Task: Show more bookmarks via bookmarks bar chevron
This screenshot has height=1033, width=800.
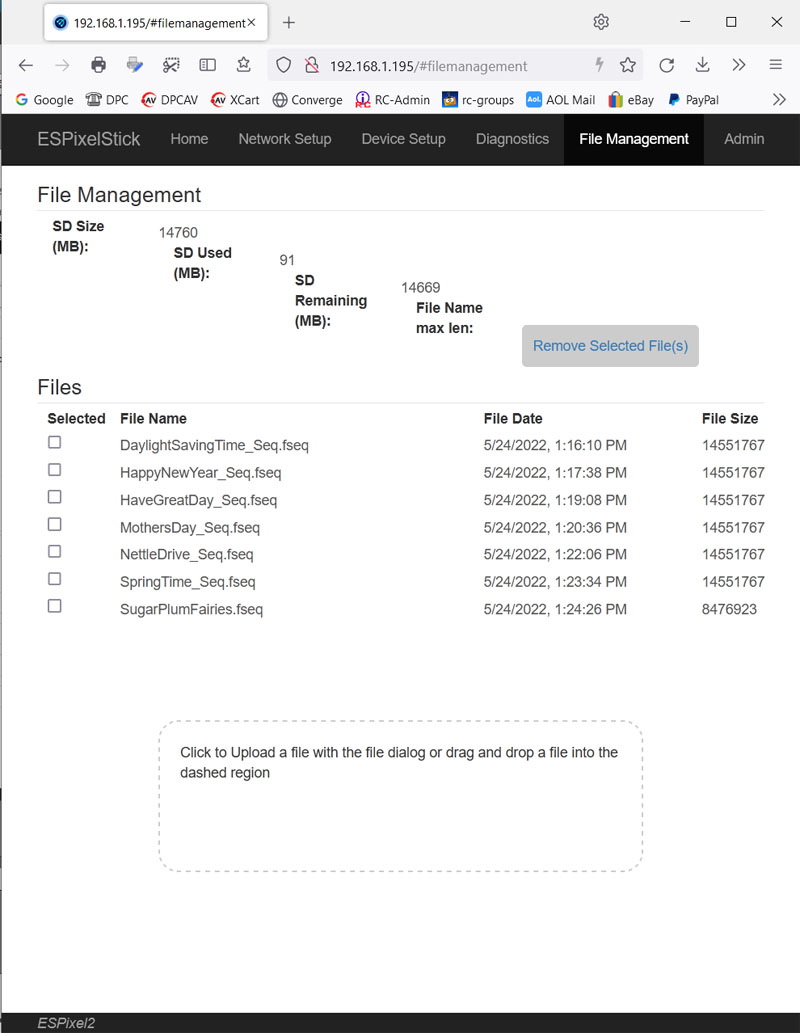Action: click(779, 100)
